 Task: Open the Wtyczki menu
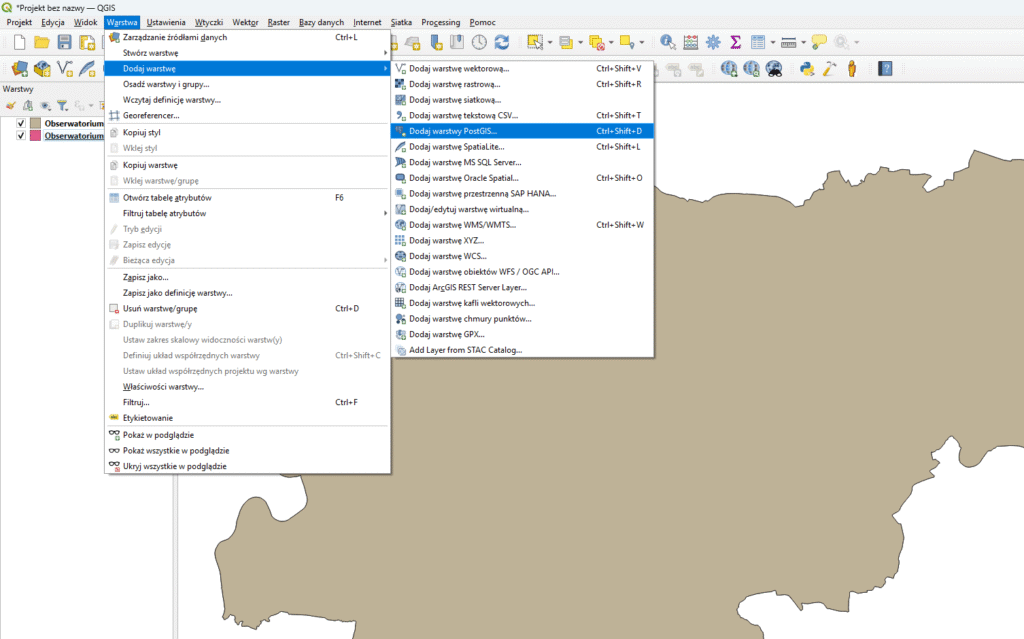point(209,22)
